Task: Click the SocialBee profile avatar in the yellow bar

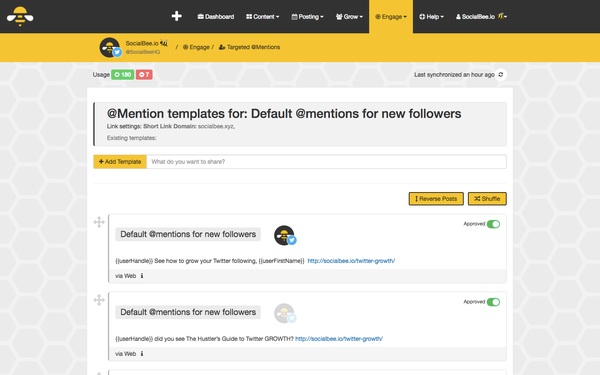Action: [110, 47]
